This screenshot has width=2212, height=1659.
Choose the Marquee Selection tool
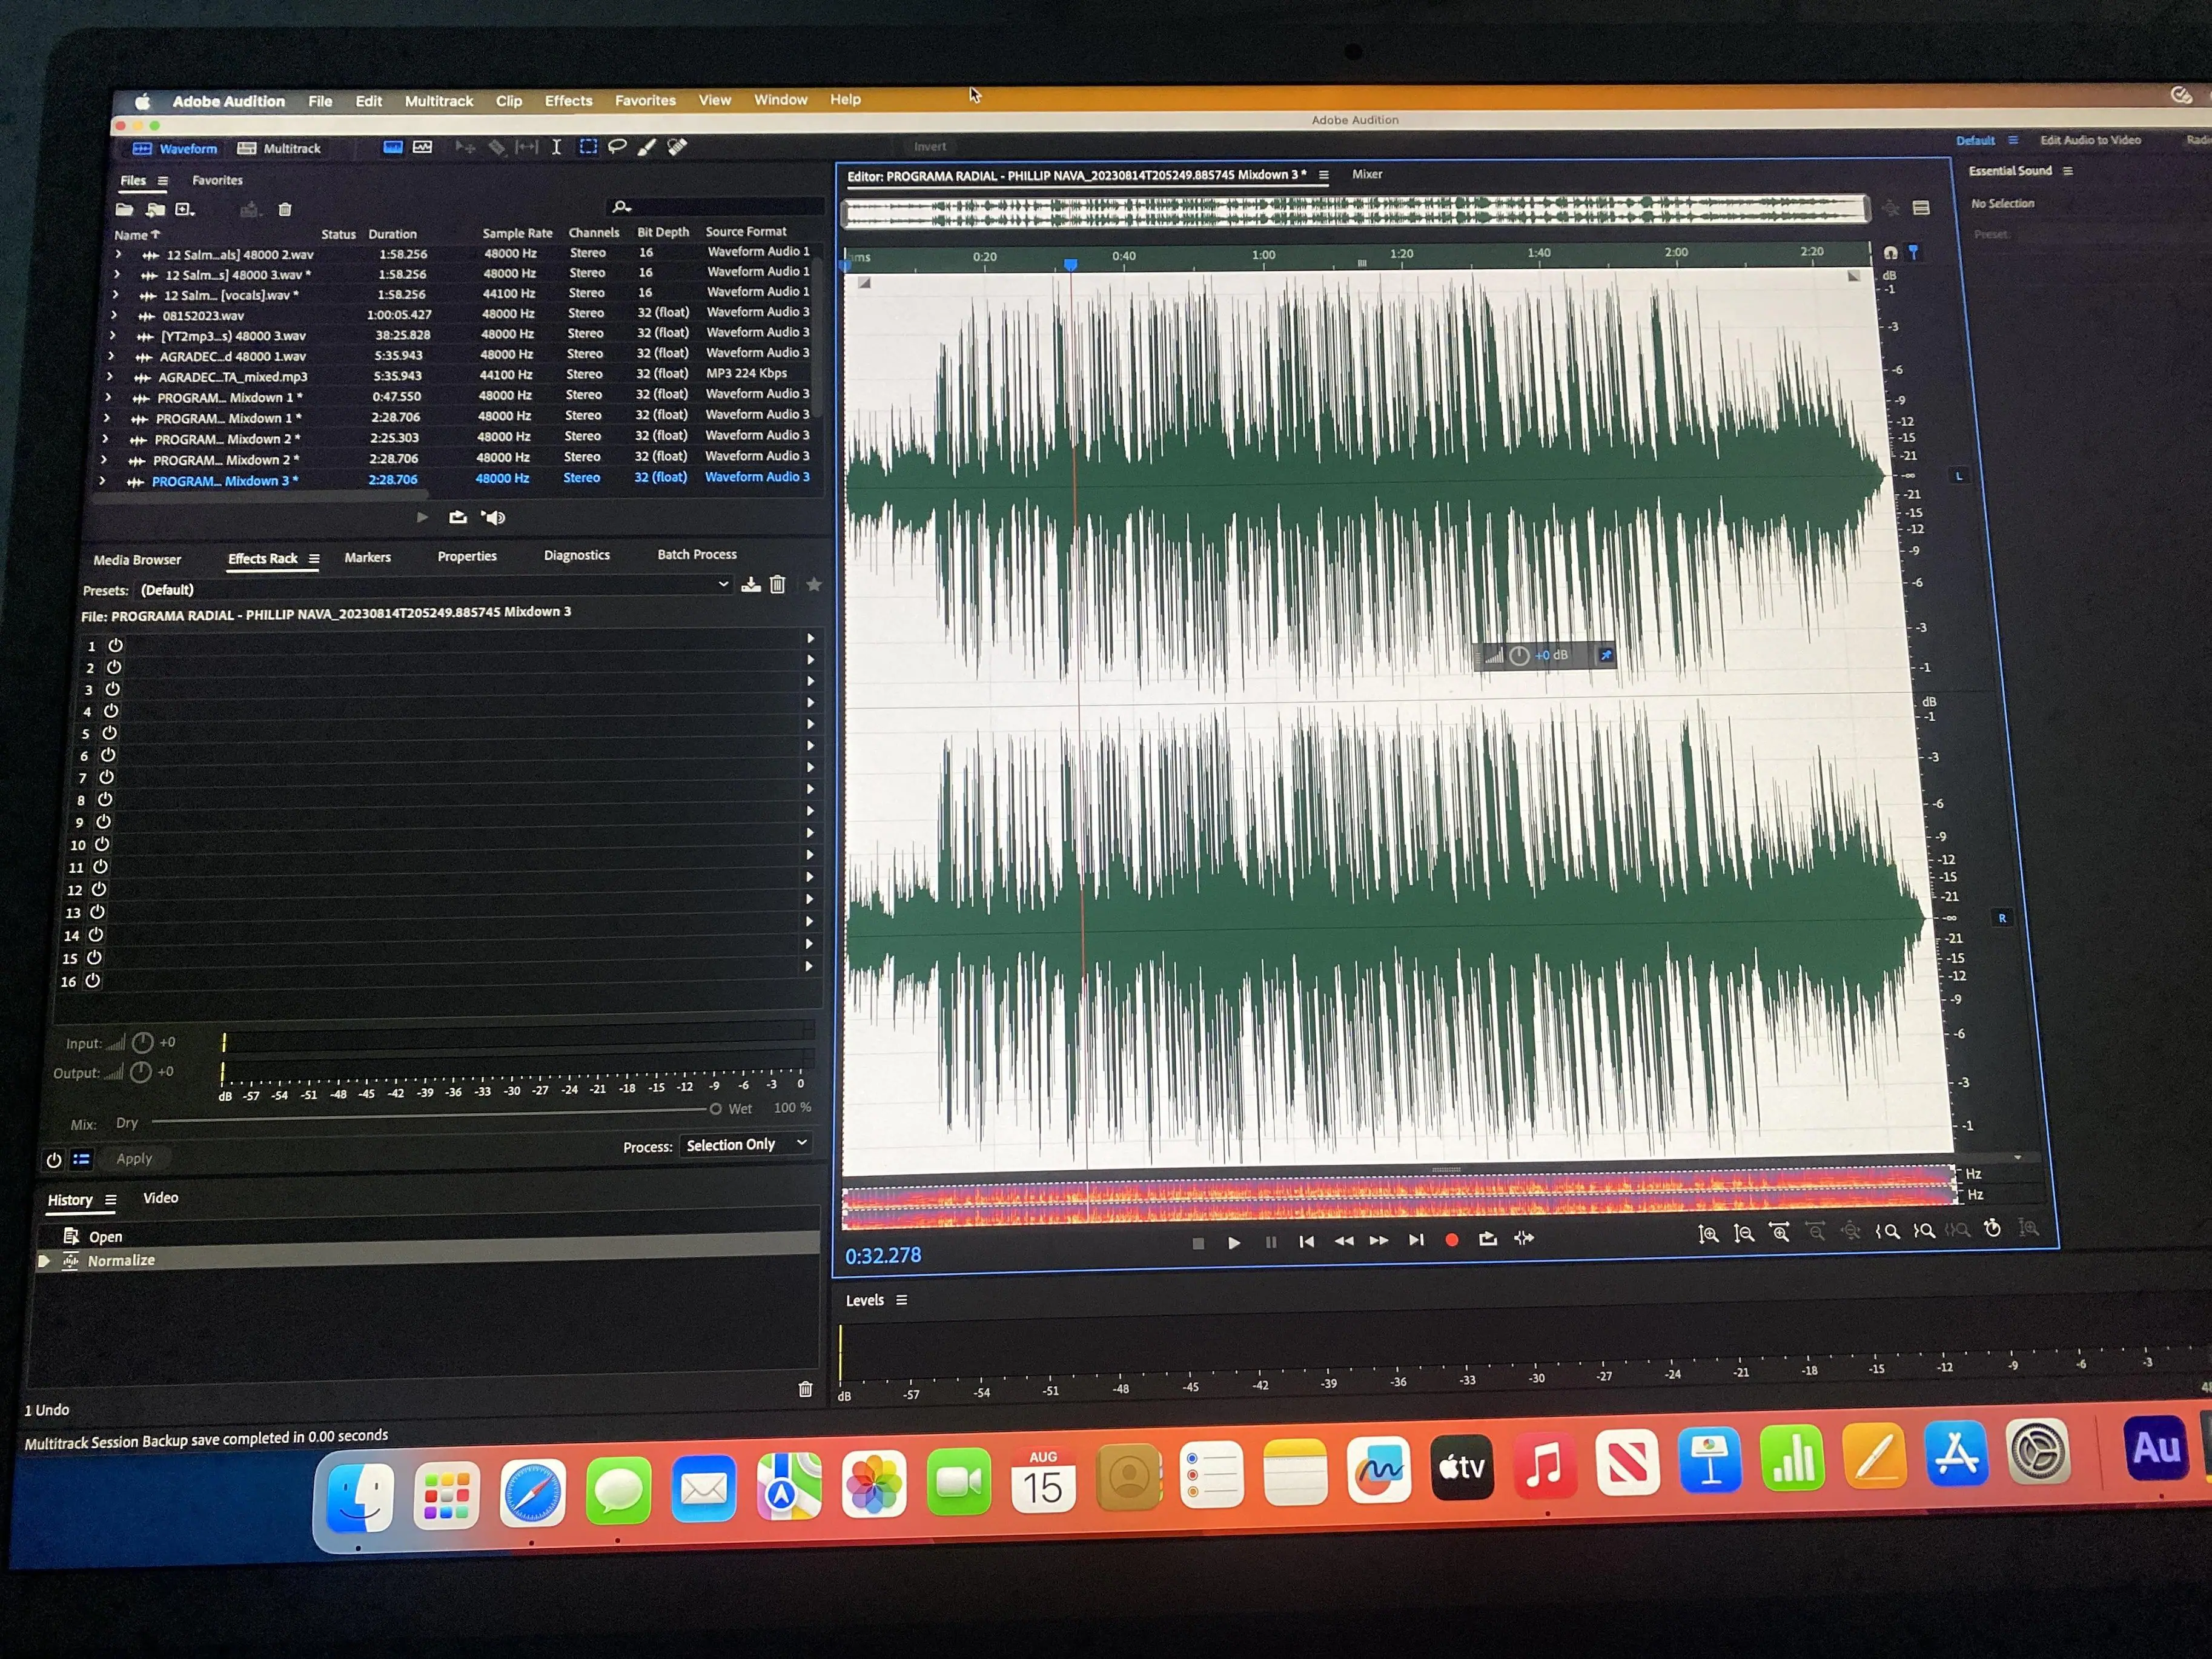pyautogui.click(x=588, y=147)
